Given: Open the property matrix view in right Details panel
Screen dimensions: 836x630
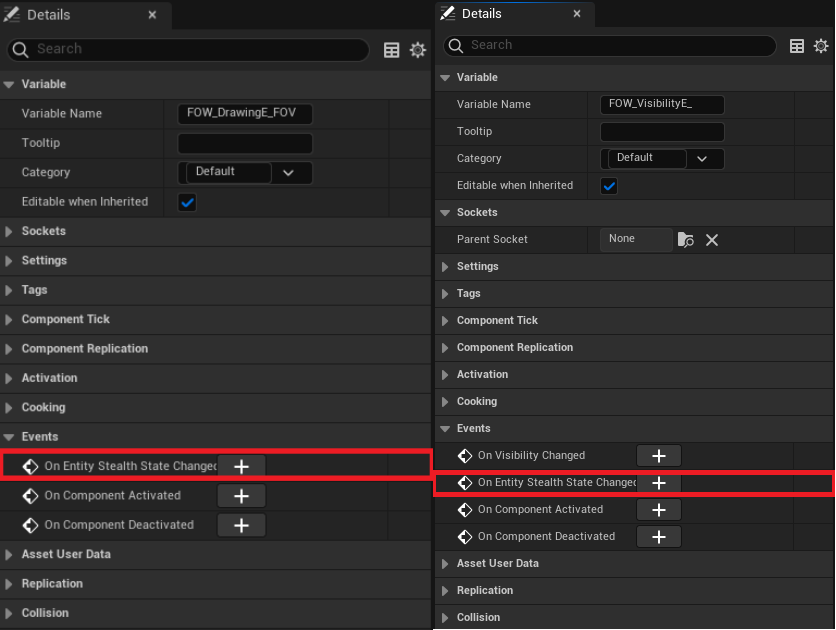Looking at the screenshot, I should click(x=797, y=46).
